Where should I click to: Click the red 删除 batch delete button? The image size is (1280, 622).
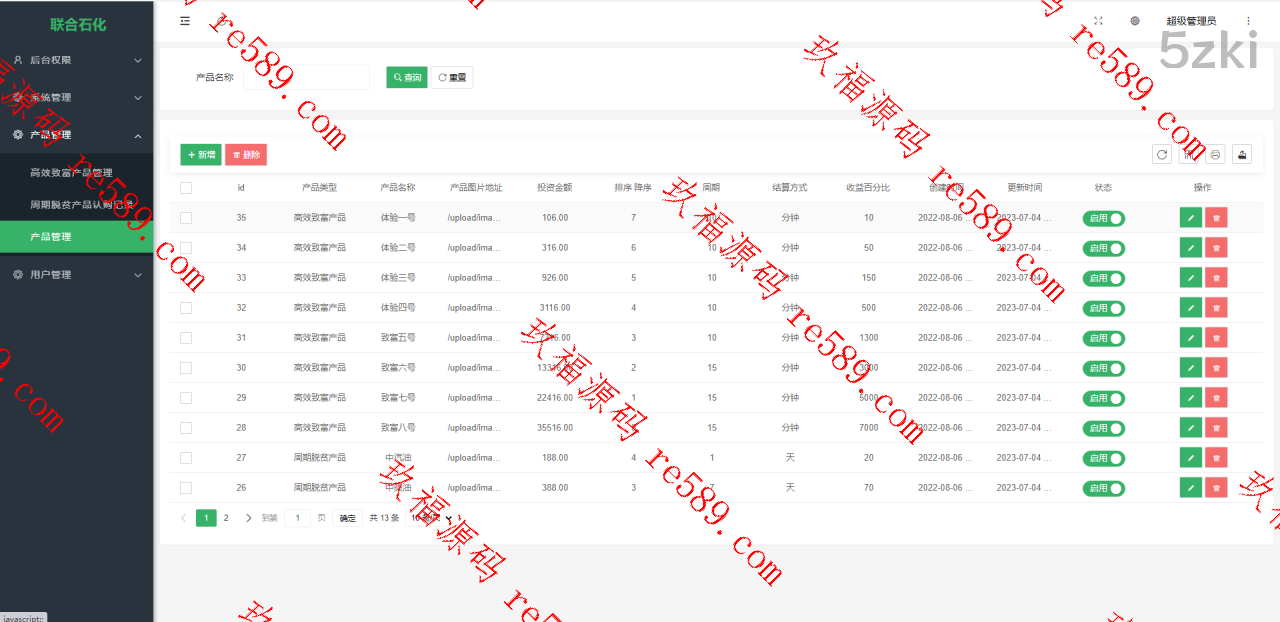click(x=246, y=155)
